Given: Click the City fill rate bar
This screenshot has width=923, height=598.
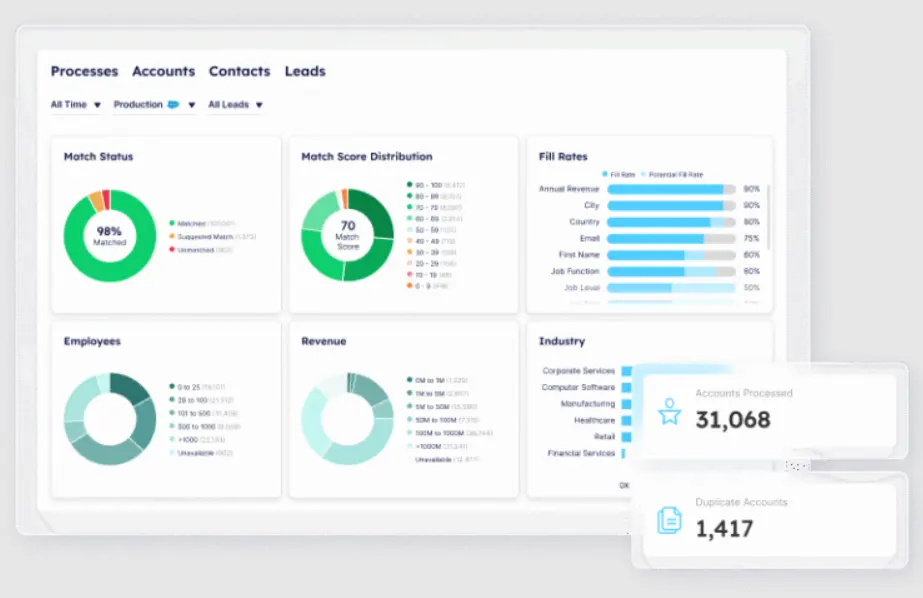Looking at the screenshot, I should click(x=671, y=205).
